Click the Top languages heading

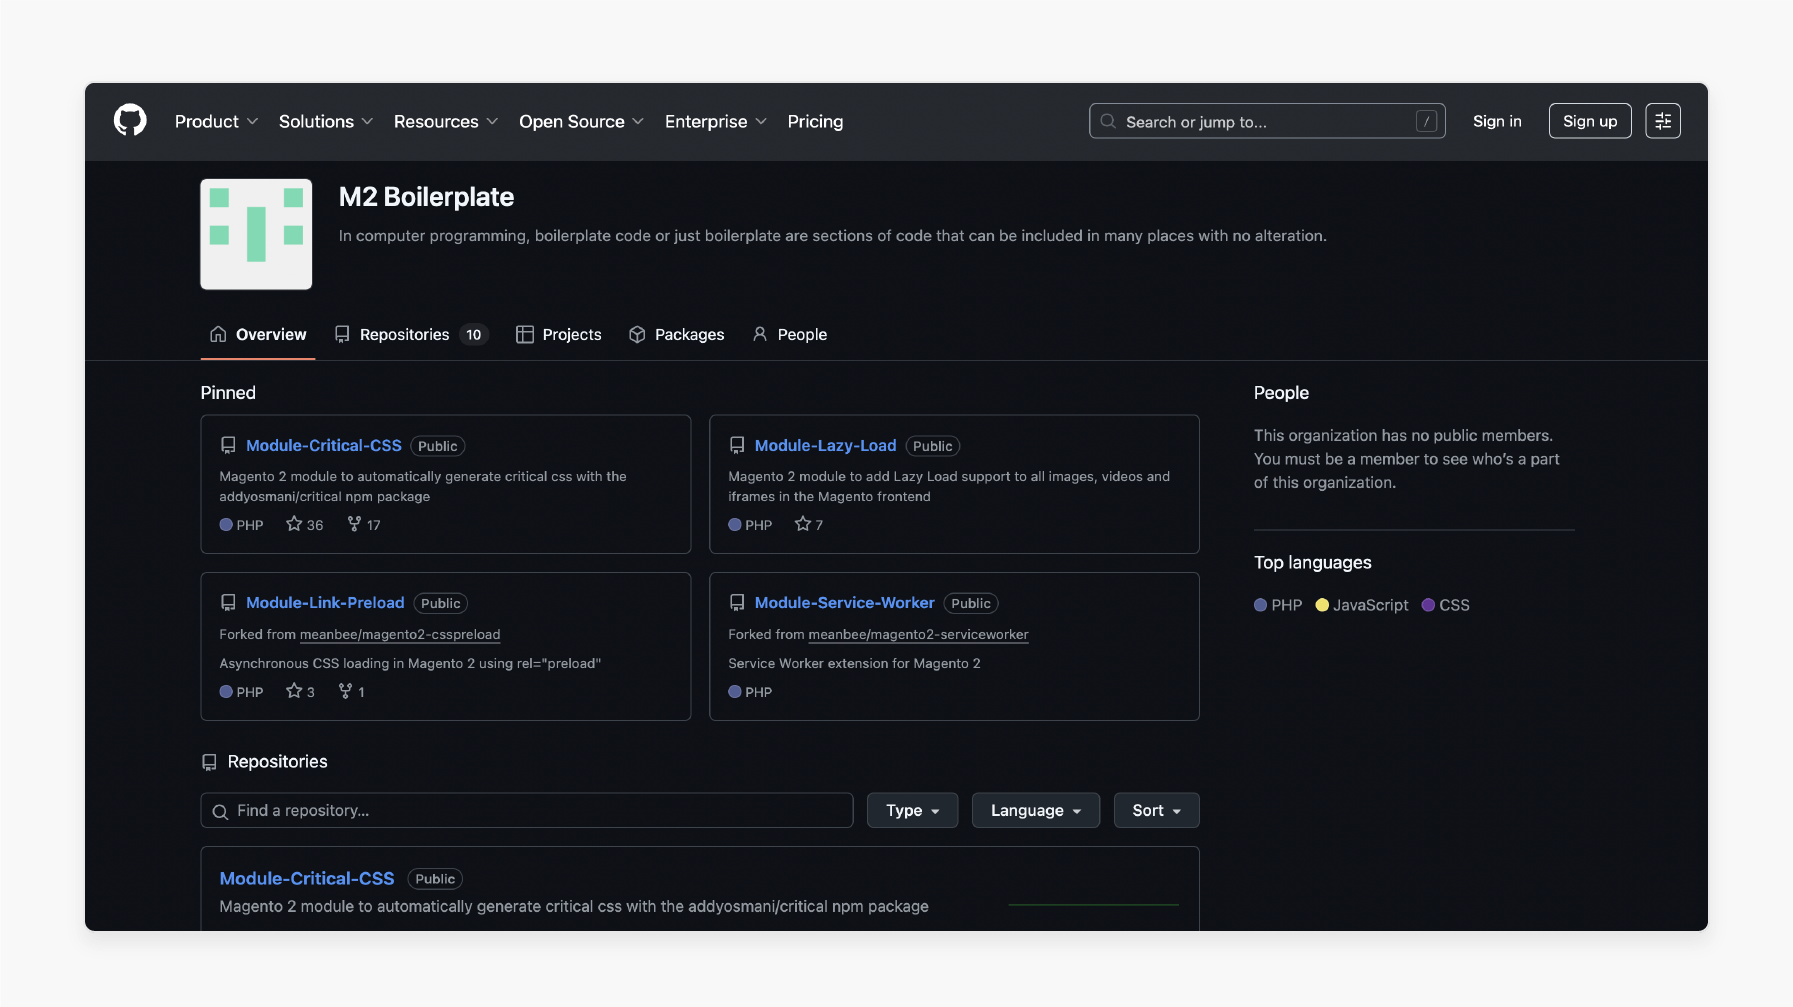pyautogui.click(x=1312, y=562)
